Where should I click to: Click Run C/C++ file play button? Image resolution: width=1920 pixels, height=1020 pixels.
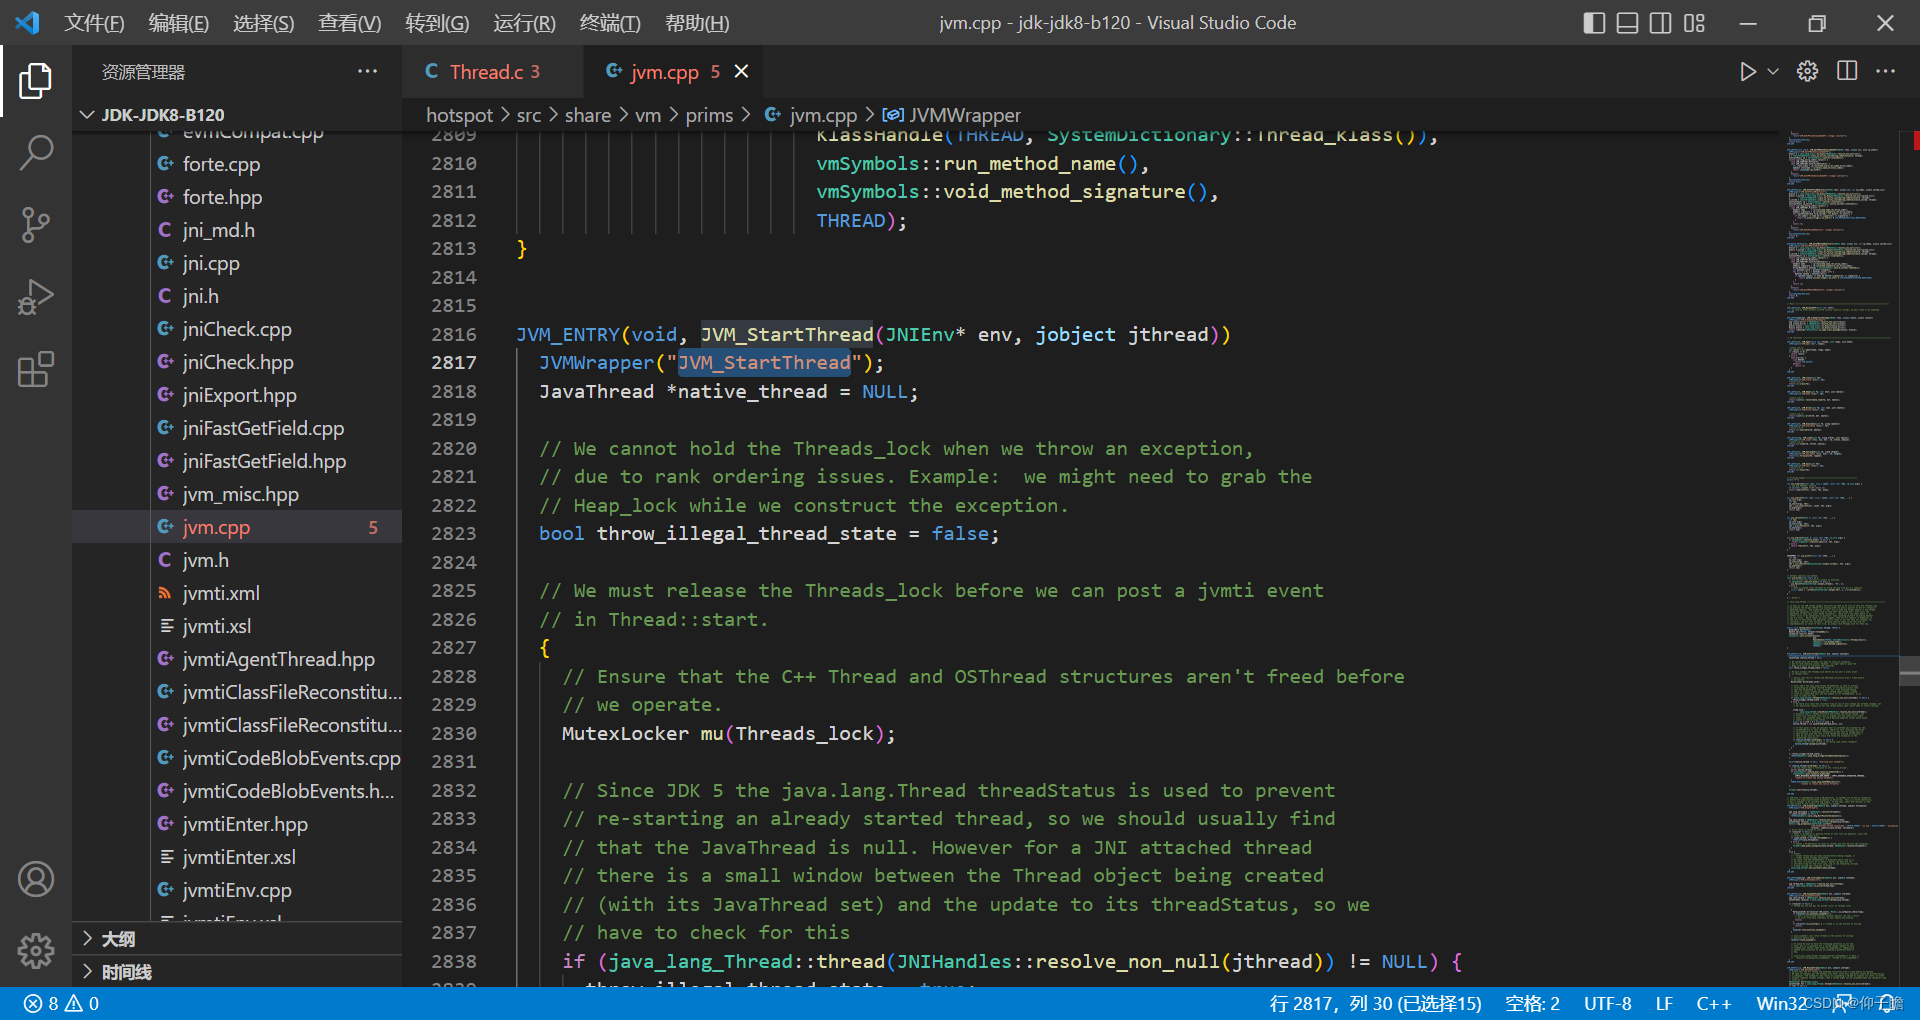[1747, 72]
